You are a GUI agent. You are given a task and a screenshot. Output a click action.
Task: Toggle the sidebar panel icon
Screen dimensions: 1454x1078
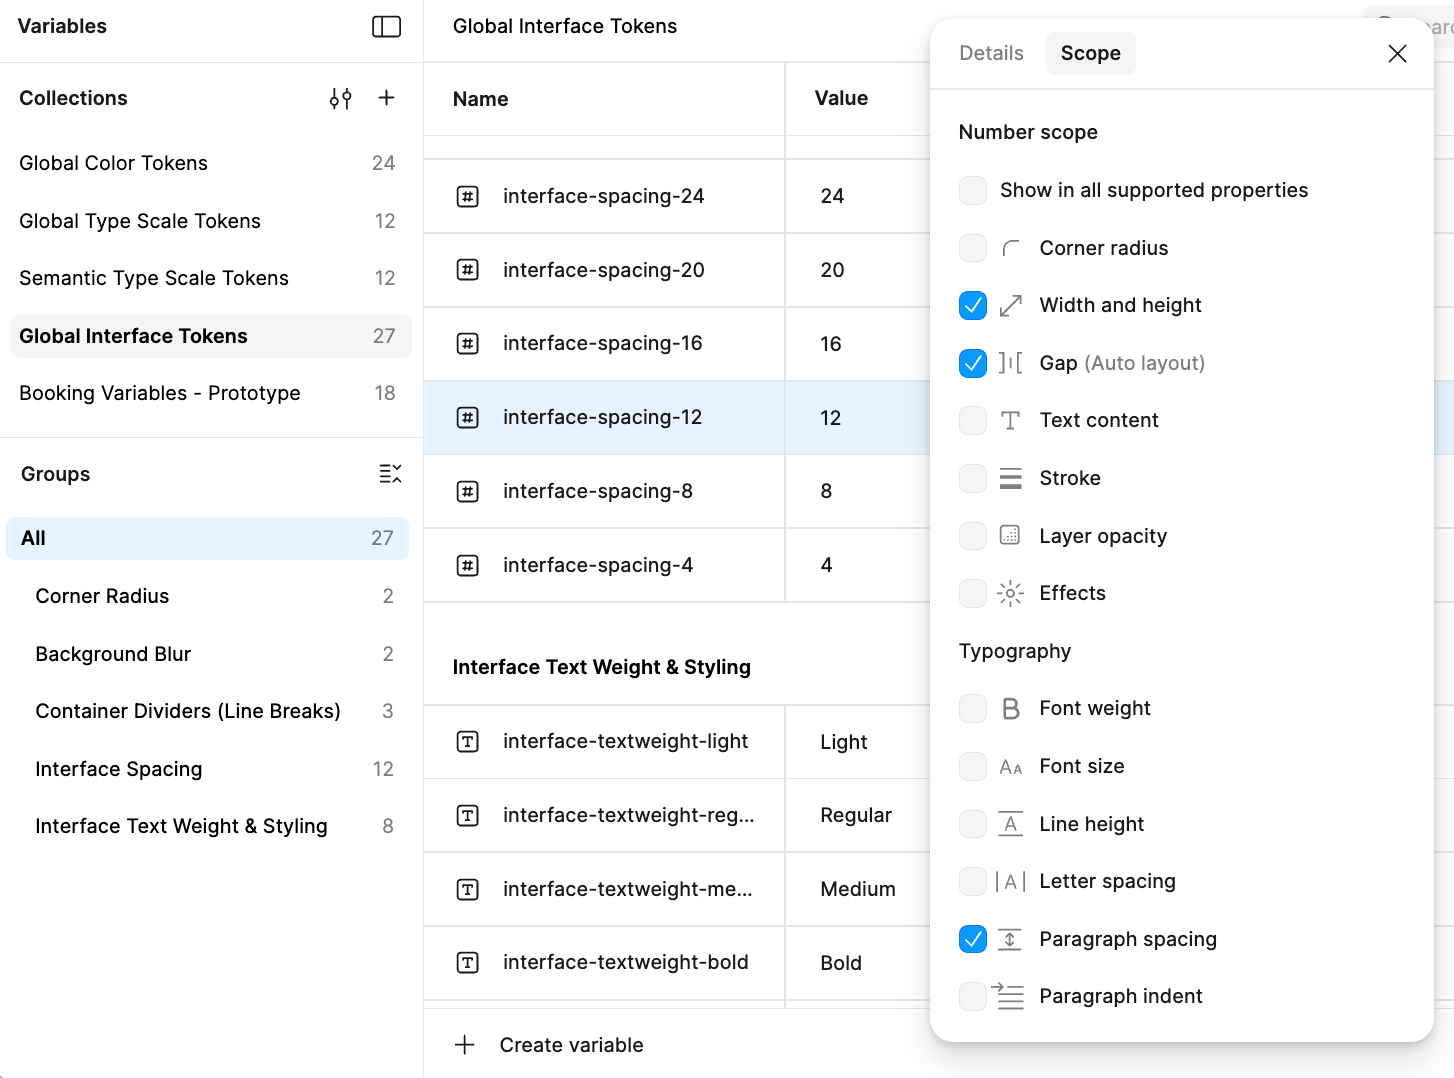386,27
